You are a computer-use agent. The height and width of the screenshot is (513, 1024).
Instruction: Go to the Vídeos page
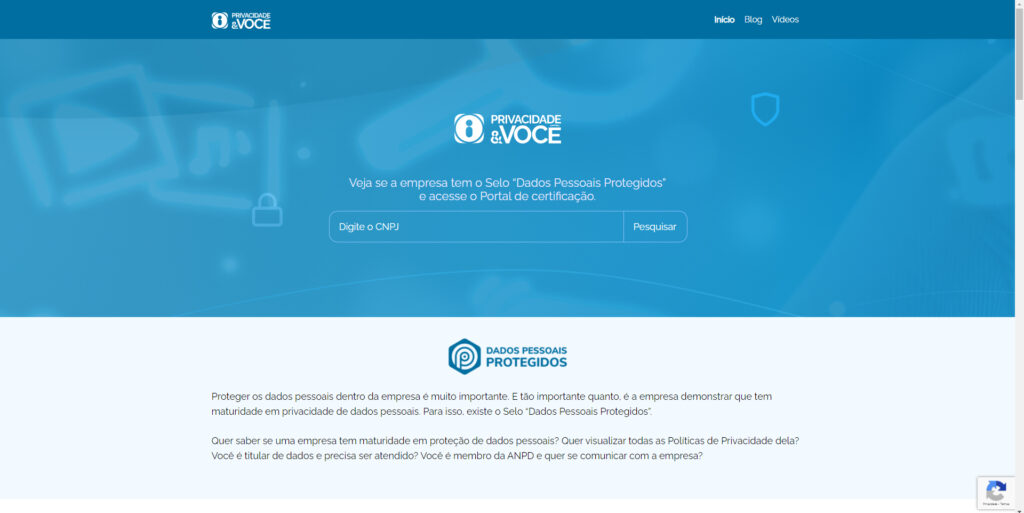pos(785,20)
